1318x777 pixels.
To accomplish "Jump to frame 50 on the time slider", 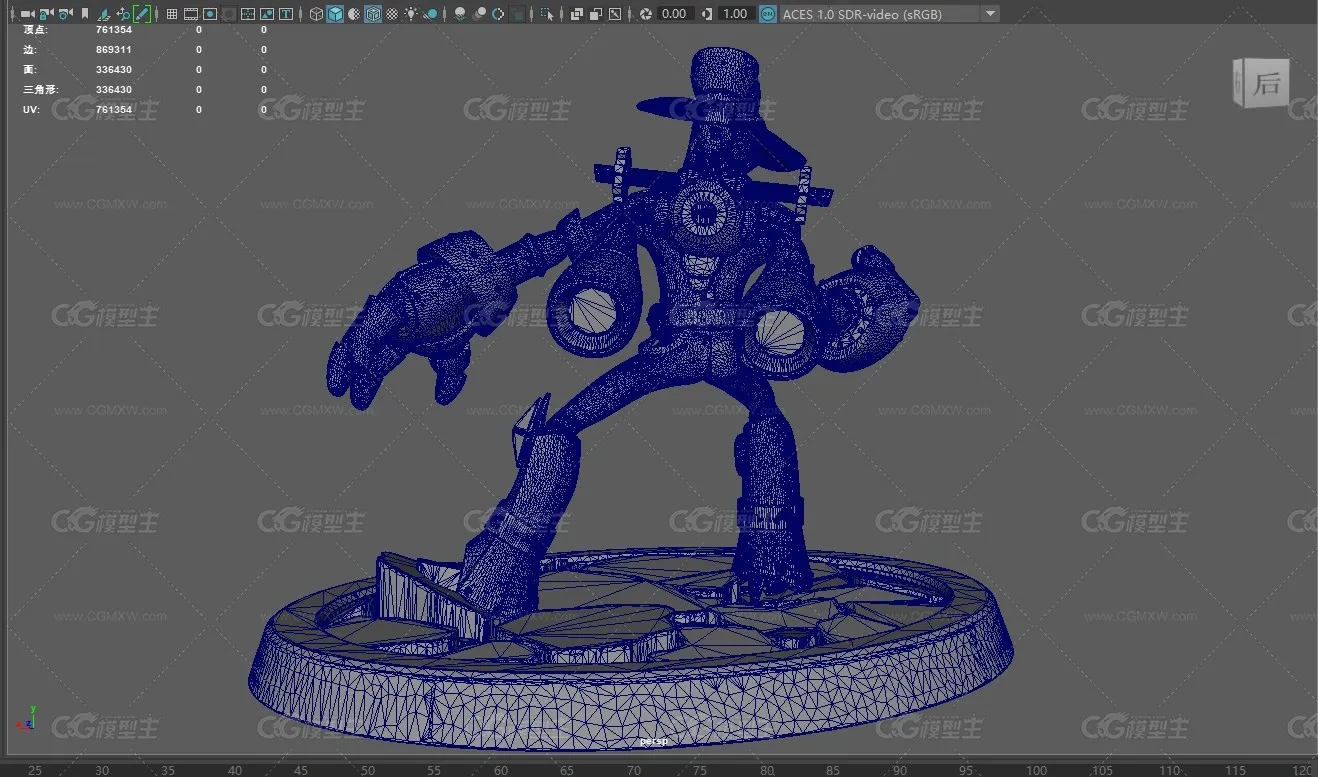I will coord(368,770).
